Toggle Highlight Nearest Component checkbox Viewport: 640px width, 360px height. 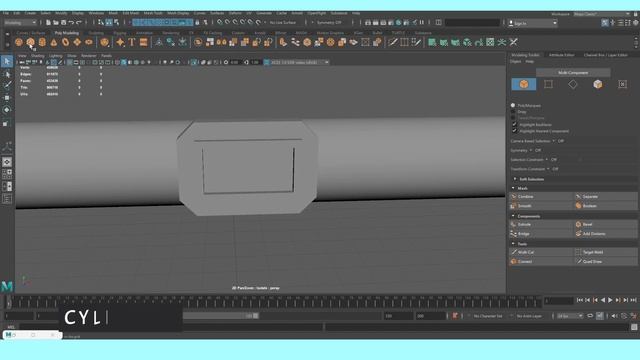[514, 131]
